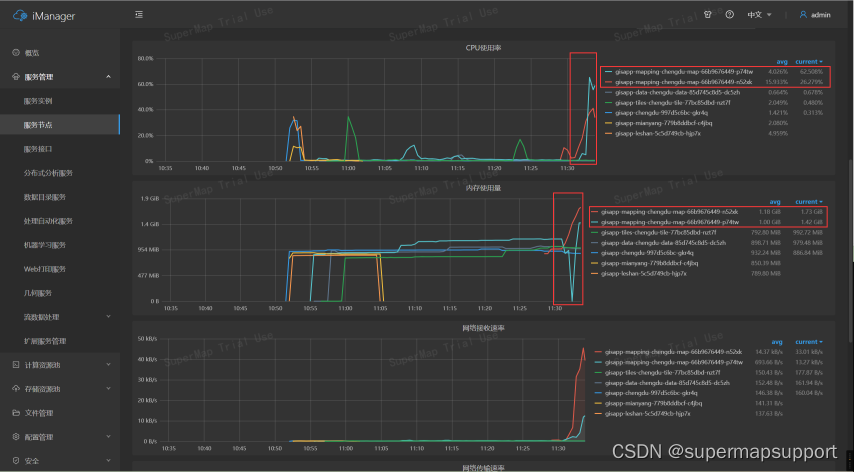Click the admin user avatar icon
Image resolution: width=854 pixels, height=472 pixels.
803,15
